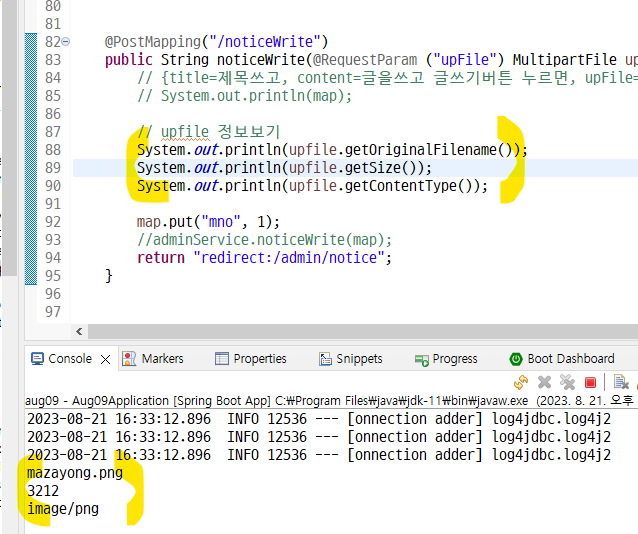Click Remove All Terminated Launches double-X icon

[567, 382]
